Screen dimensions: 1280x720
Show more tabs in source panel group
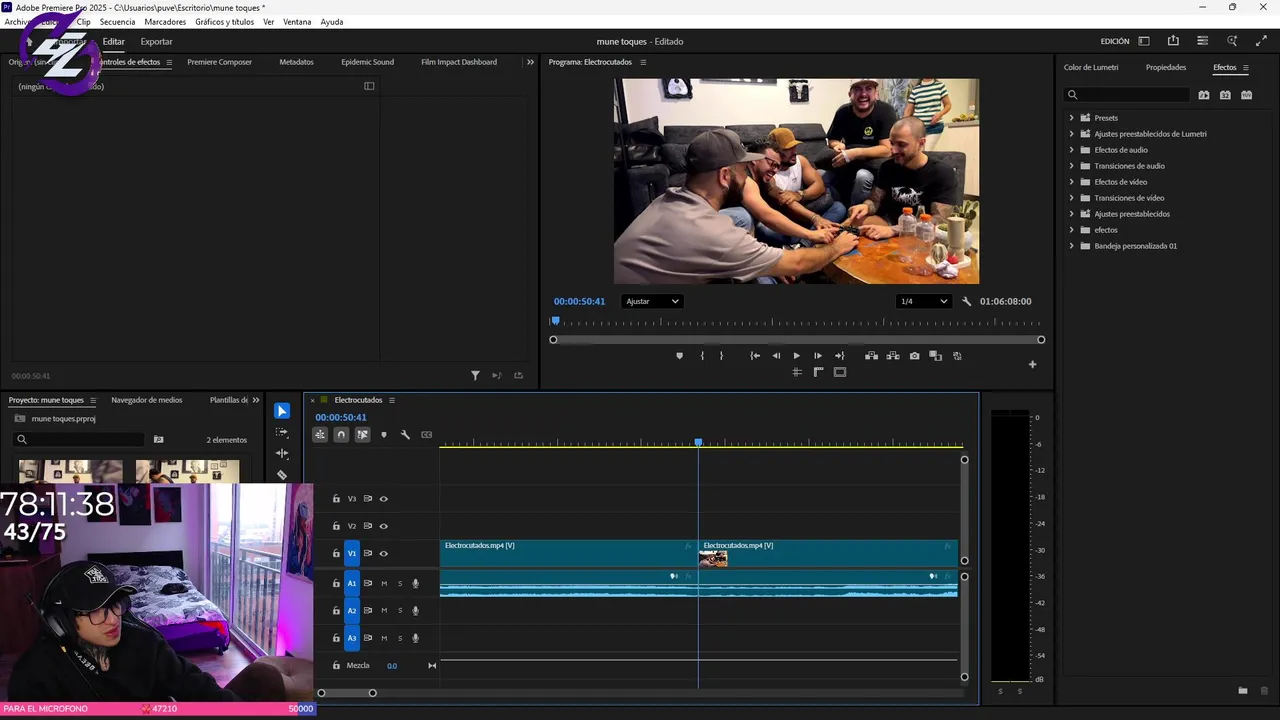coord(530,62)
